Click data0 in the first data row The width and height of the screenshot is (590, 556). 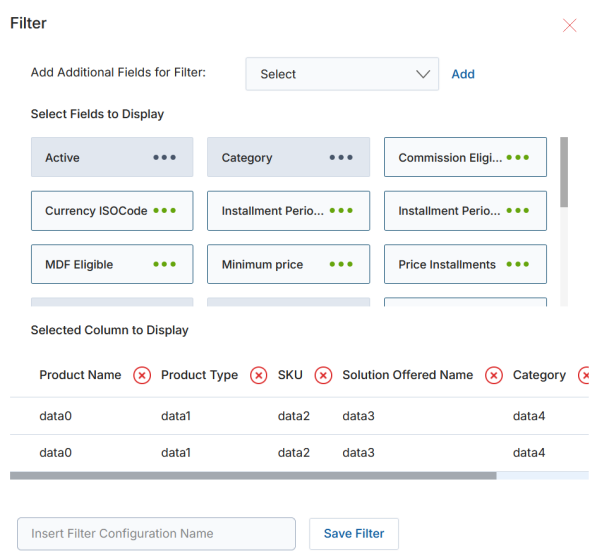55,416
